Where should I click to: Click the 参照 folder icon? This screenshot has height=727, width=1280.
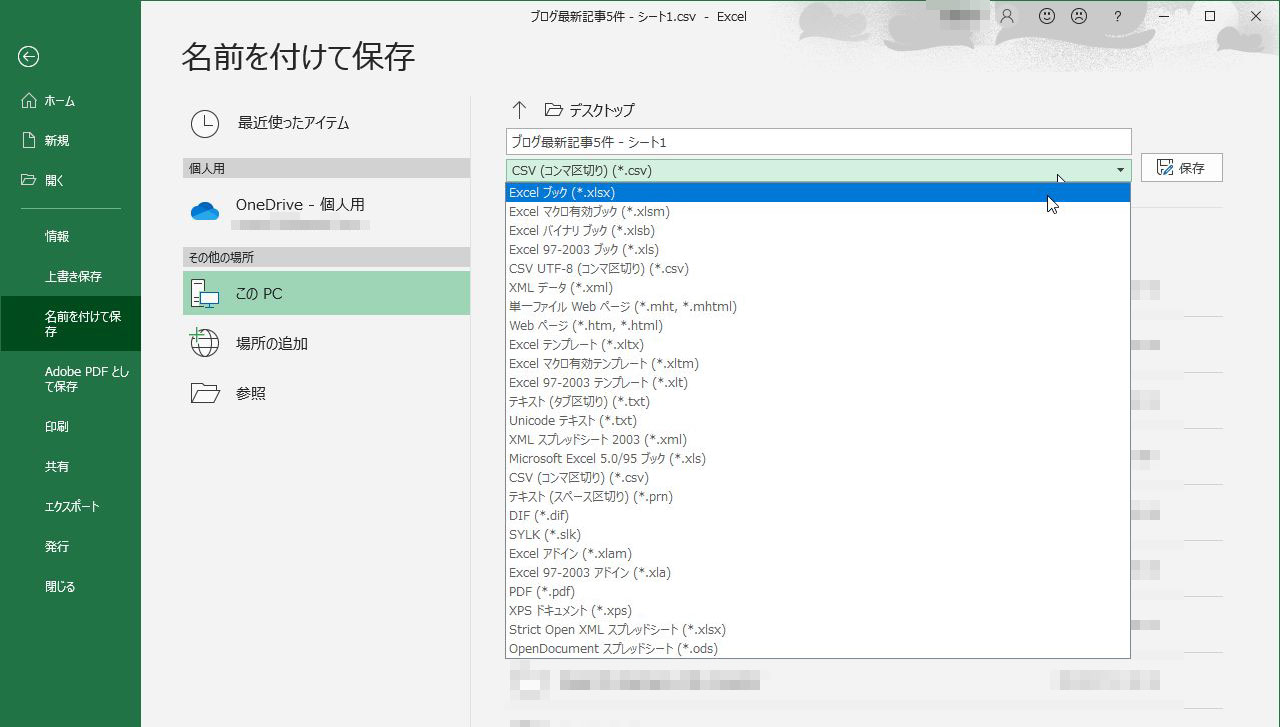pyautogui.click(x=205, y=393)
